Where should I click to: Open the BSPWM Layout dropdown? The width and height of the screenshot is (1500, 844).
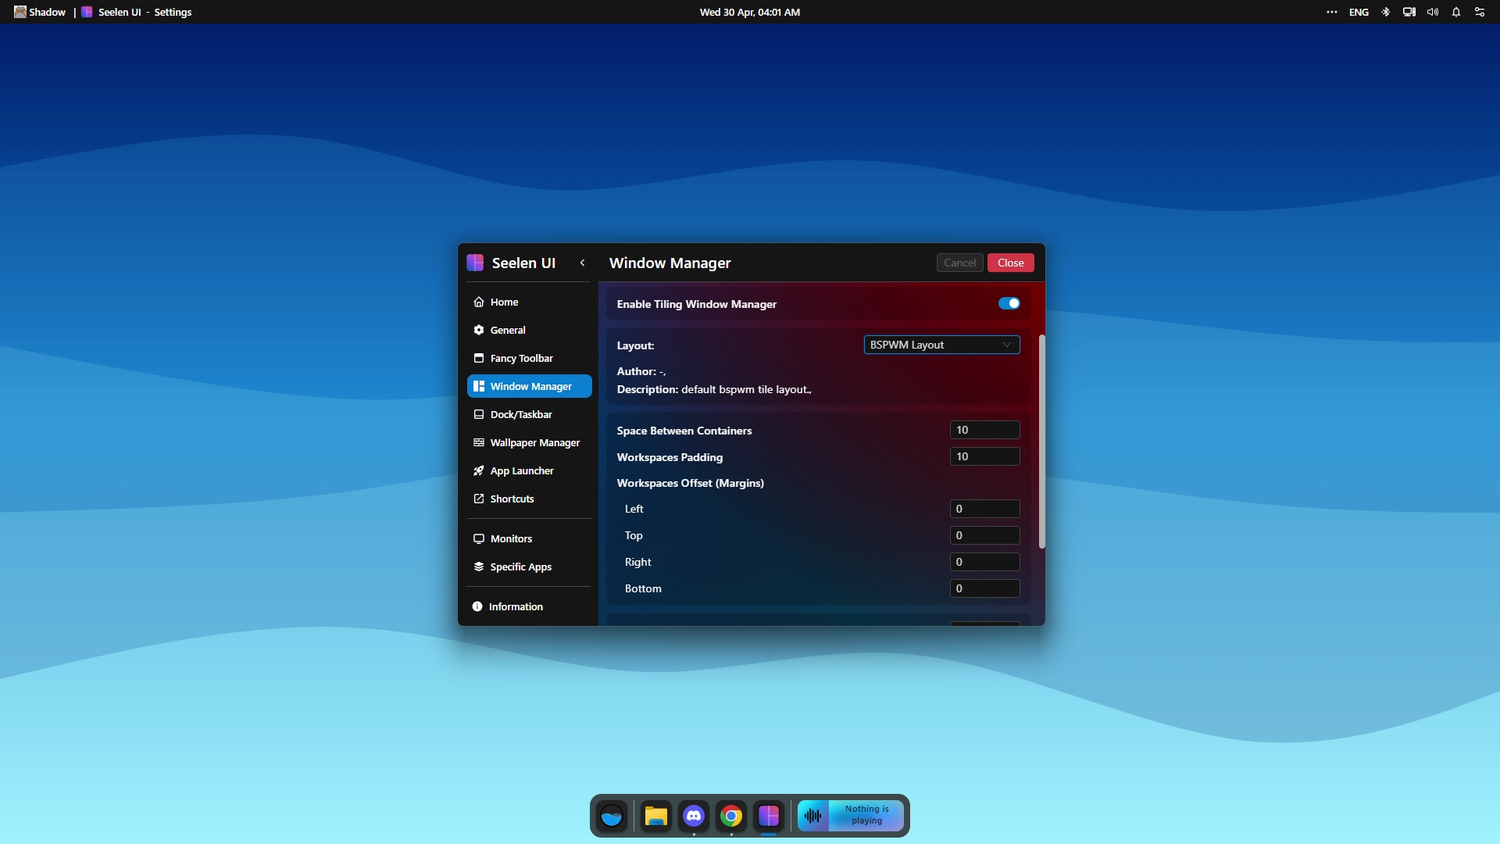tap(942, 345)
